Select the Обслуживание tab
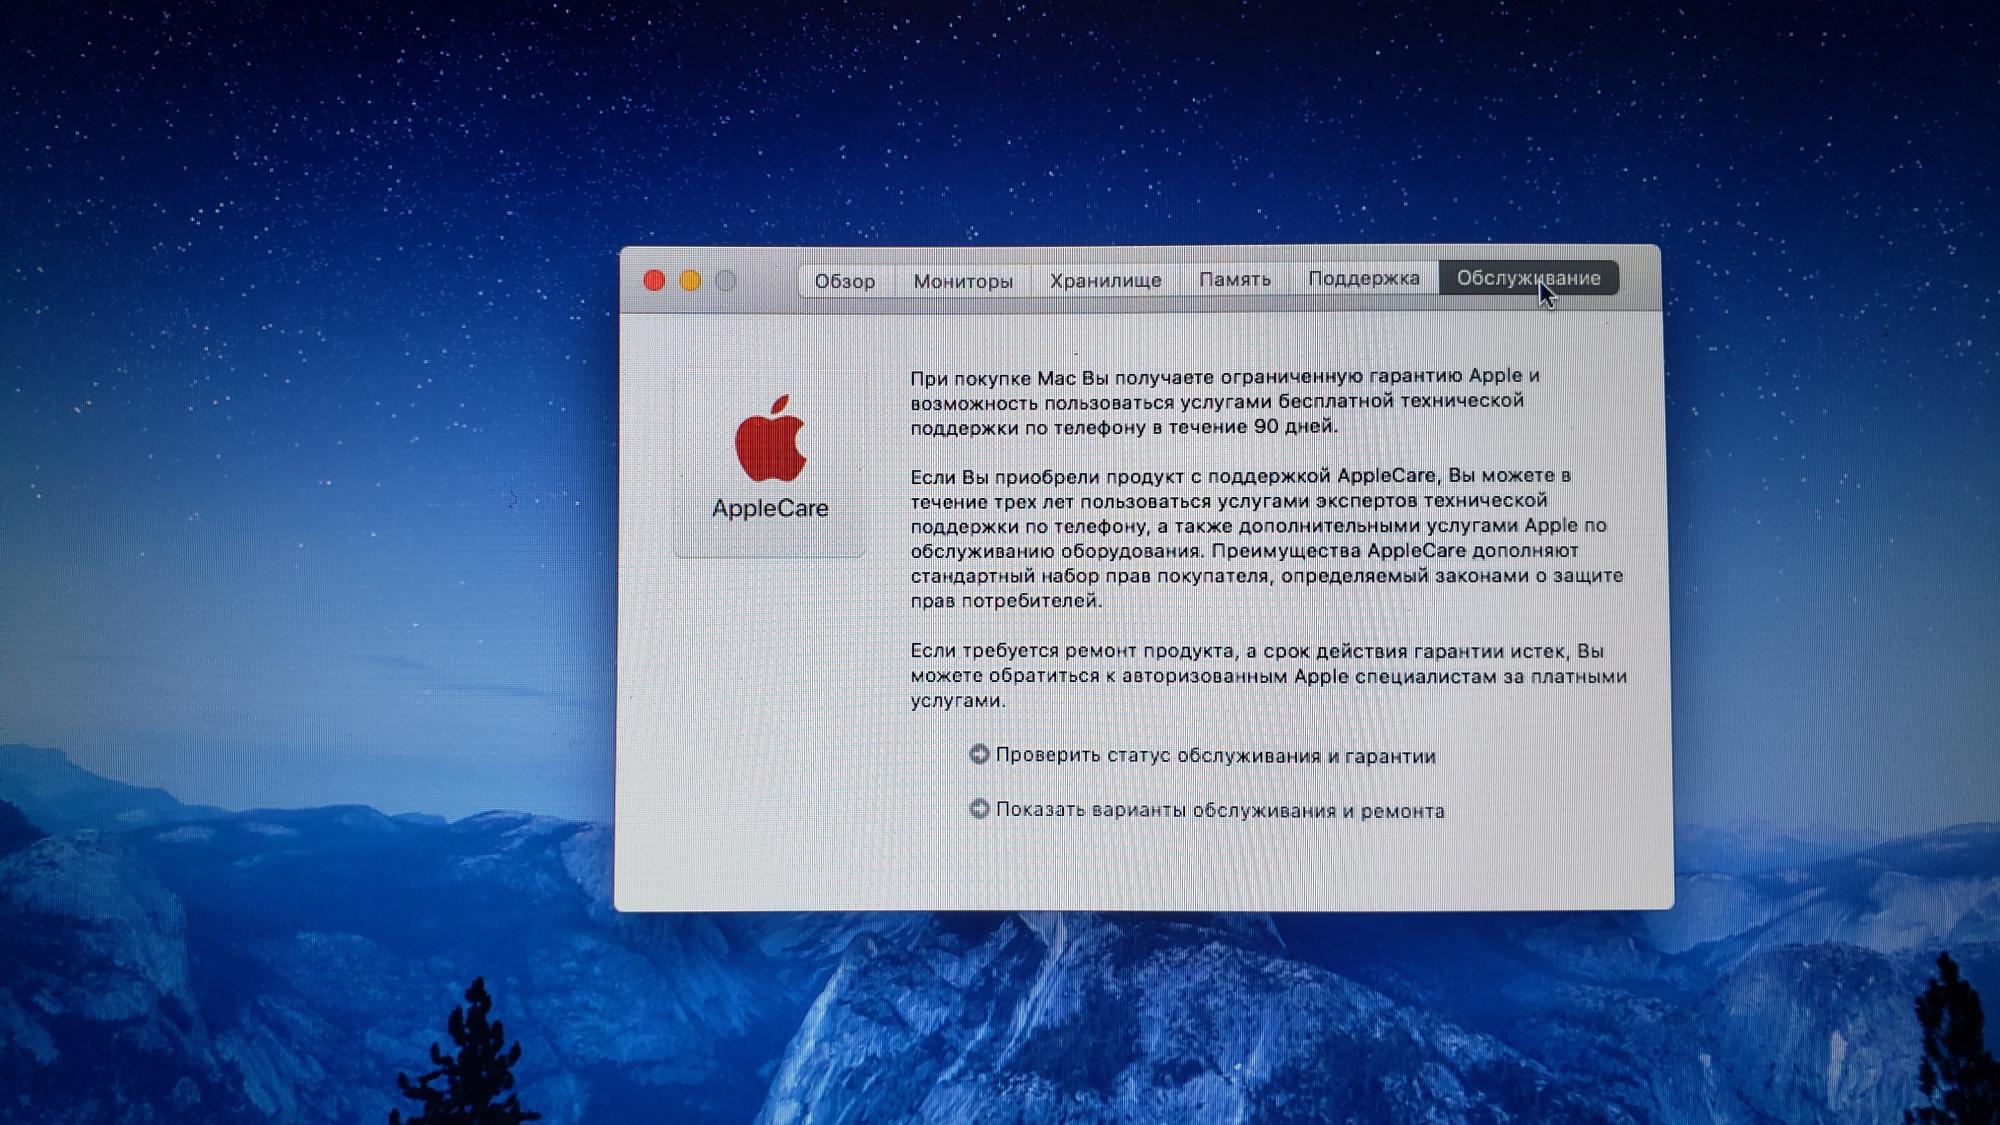 [1528, 277]
